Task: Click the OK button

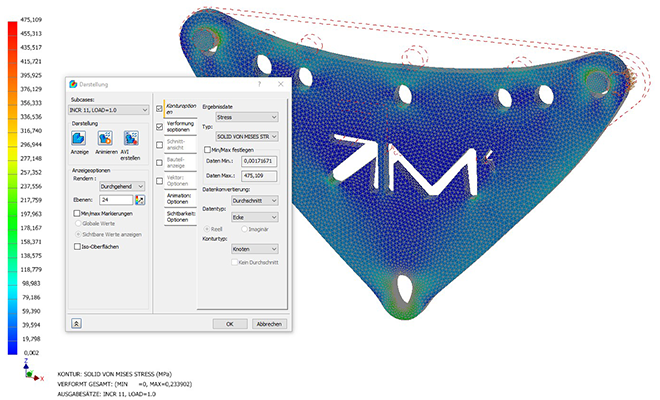Action: (229, 324)
